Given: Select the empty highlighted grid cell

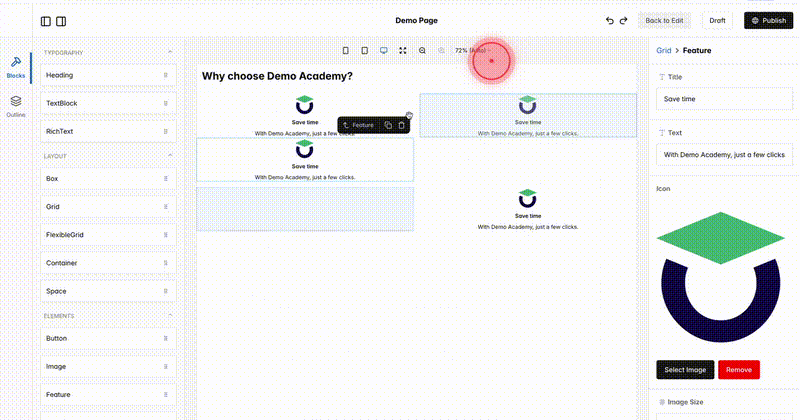Looking at the screenshot, I should point(305,209).
